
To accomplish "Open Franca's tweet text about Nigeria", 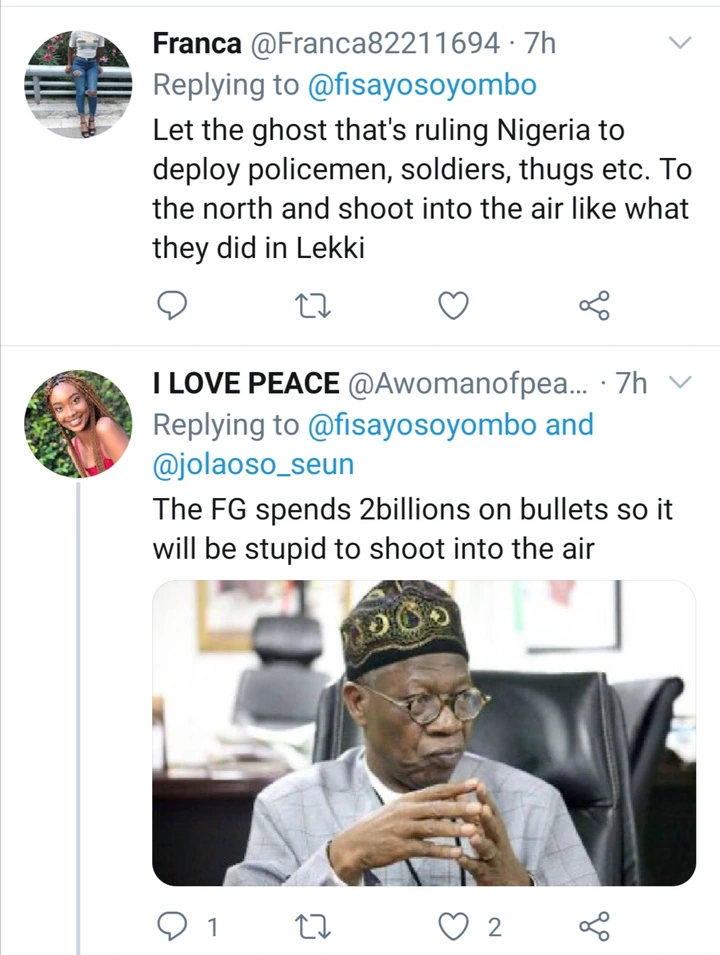I will (420, 190).
